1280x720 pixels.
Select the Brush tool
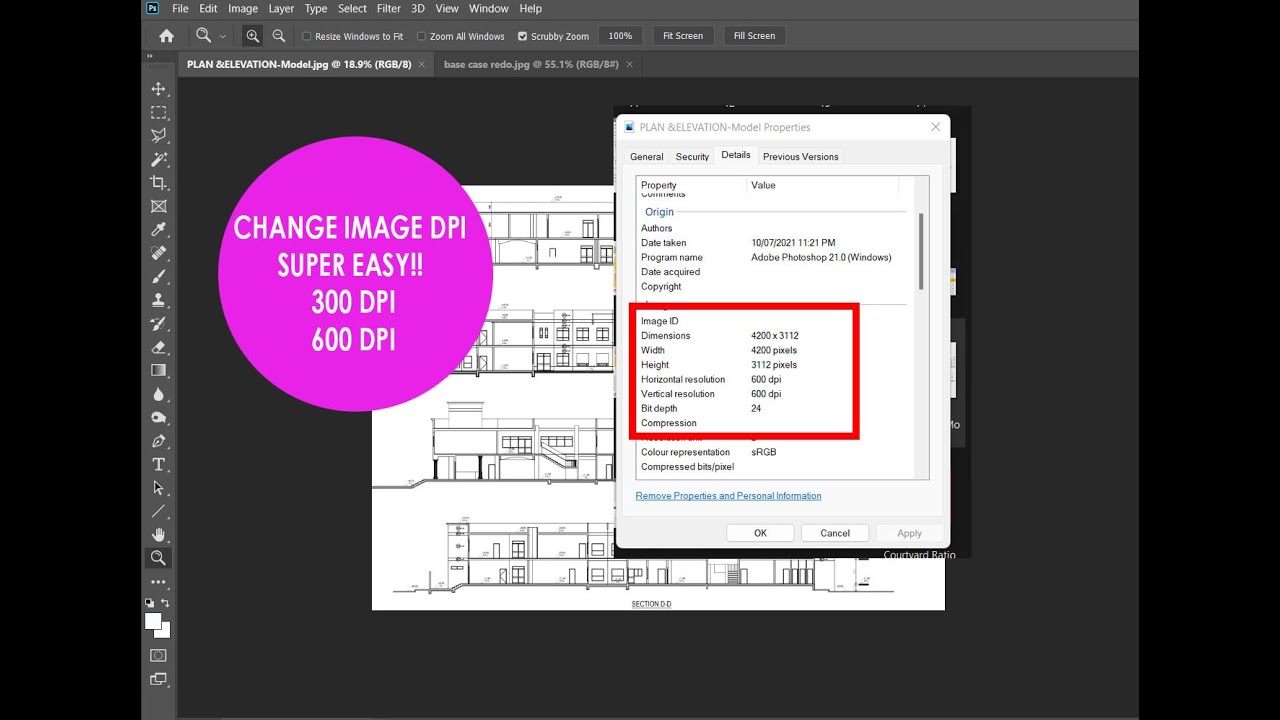(158, 276)
